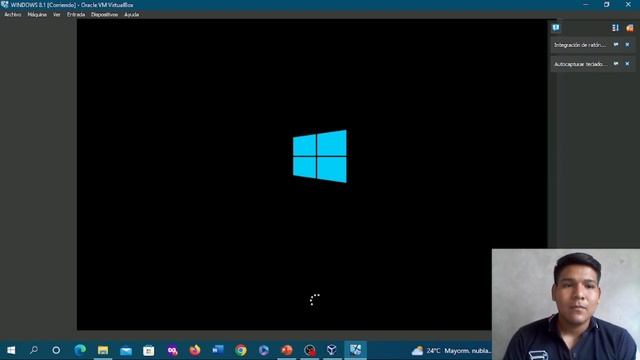Open the Mail app from the taskbar
Viewport: 640px width, 360px height.
point(126,350)
